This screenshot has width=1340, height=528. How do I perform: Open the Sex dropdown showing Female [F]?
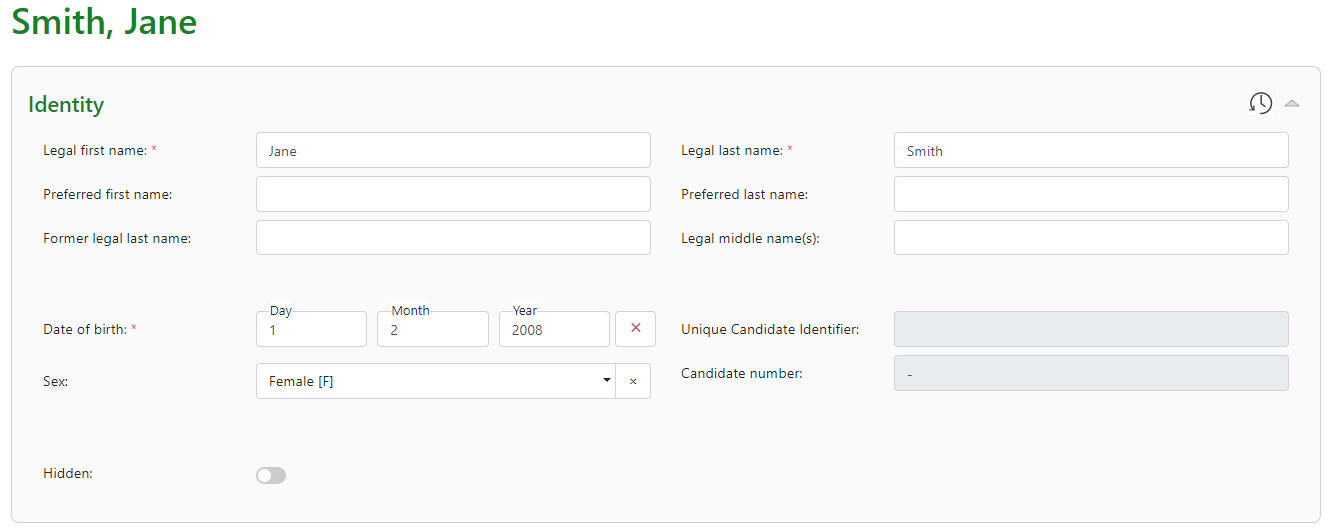pyautogui.click(x=436, y=381)
